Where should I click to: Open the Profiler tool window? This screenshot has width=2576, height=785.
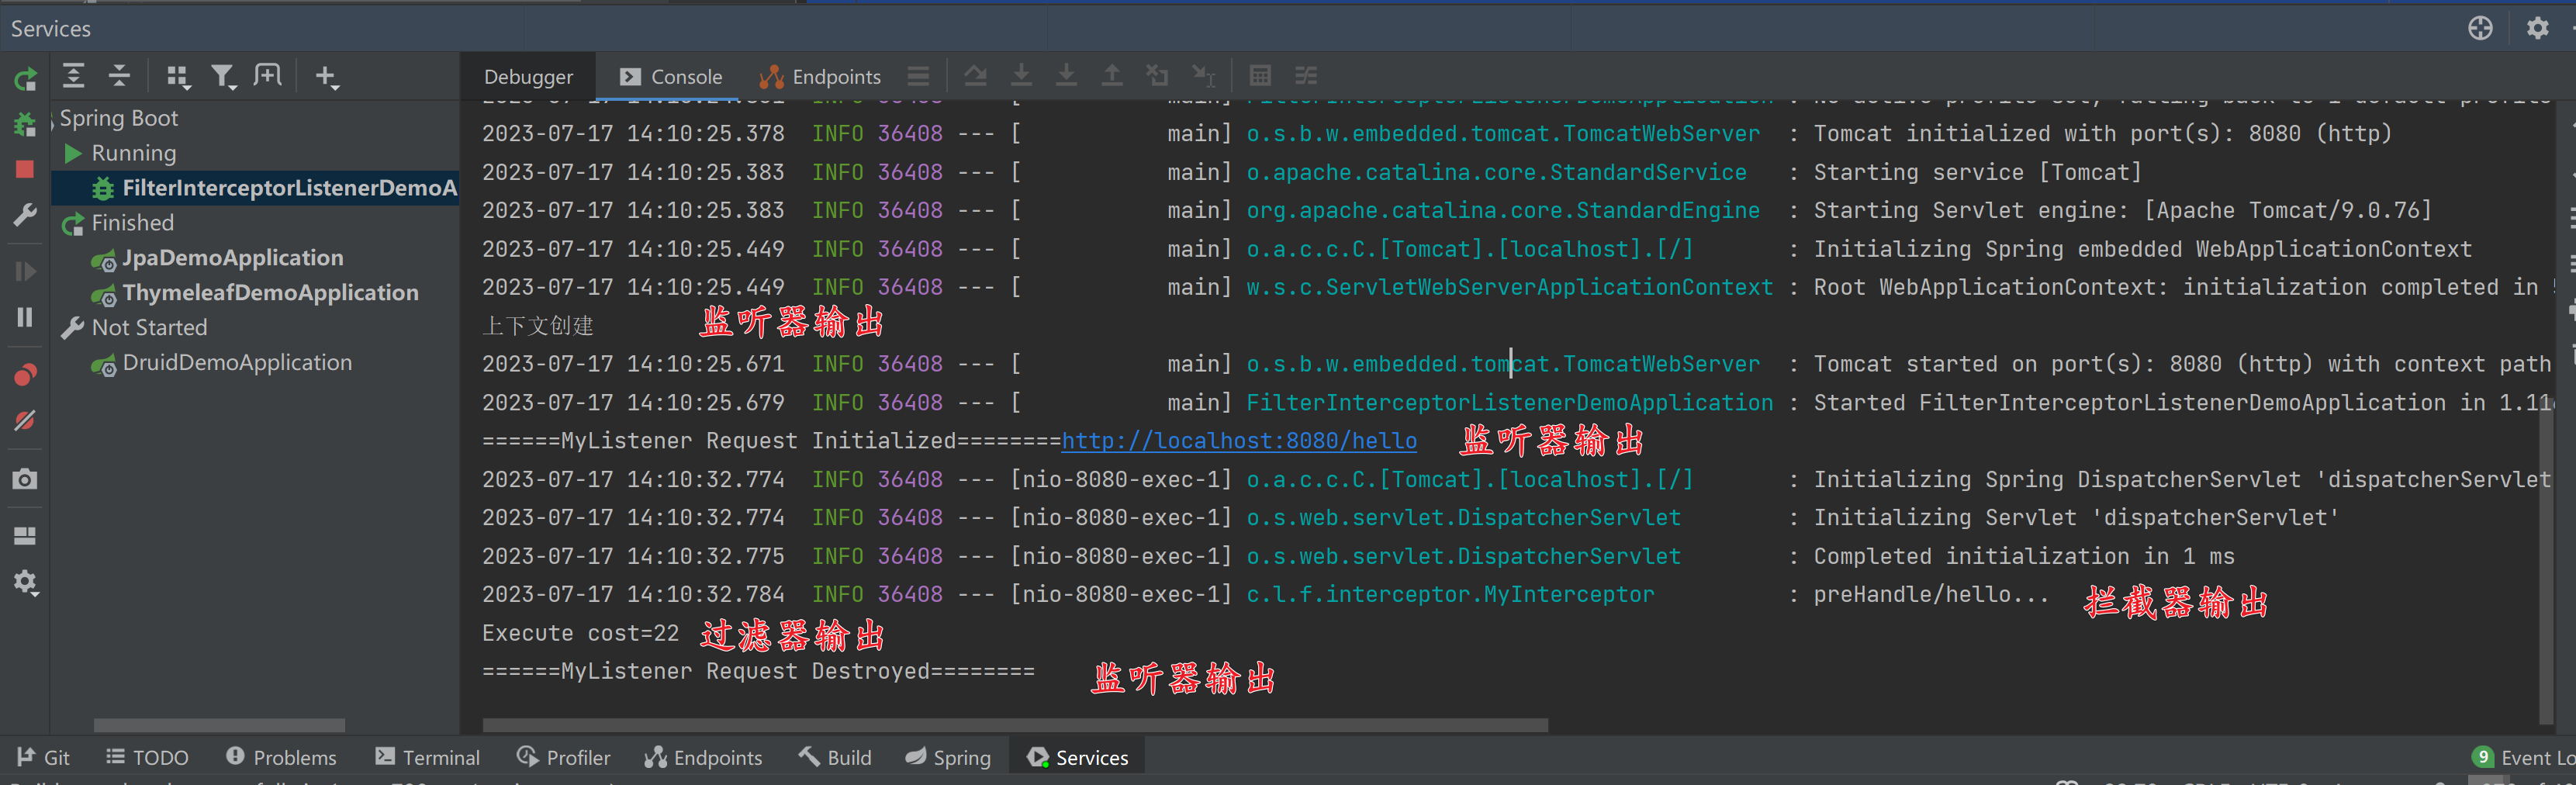tap(563, 758)
